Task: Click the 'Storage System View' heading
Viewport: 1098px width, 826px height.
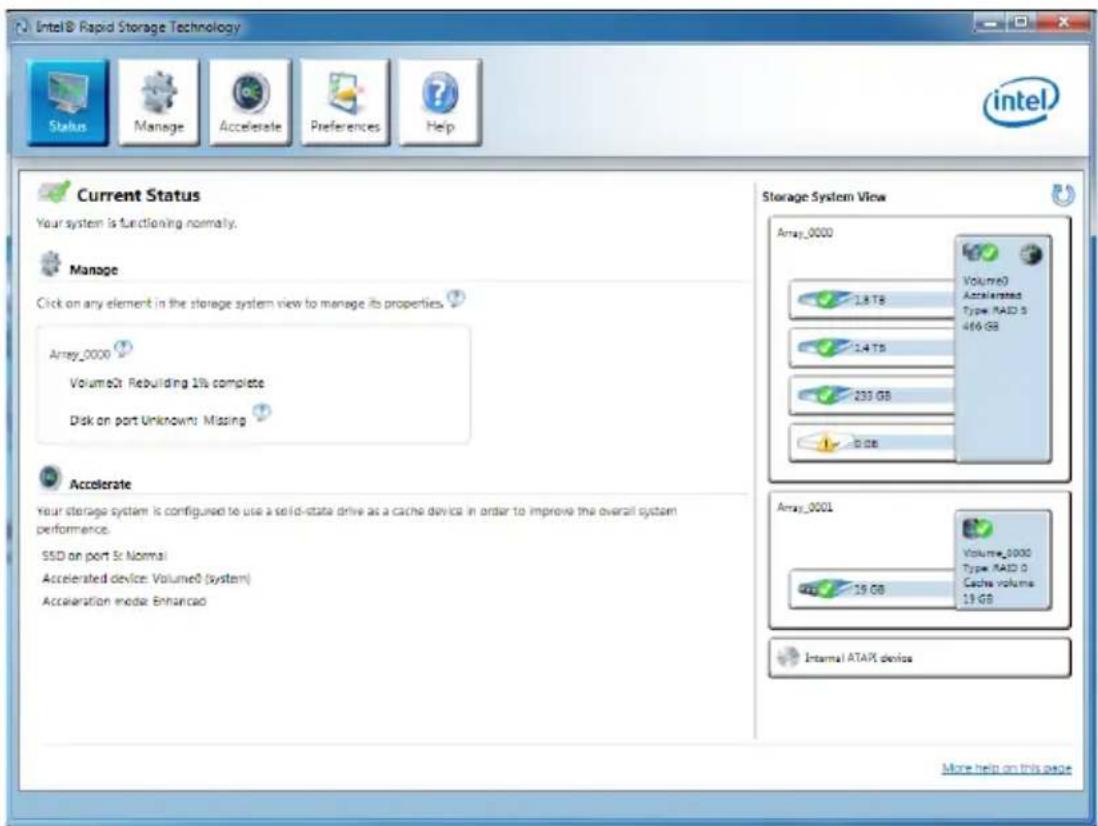Action: (x=824, y=197)
